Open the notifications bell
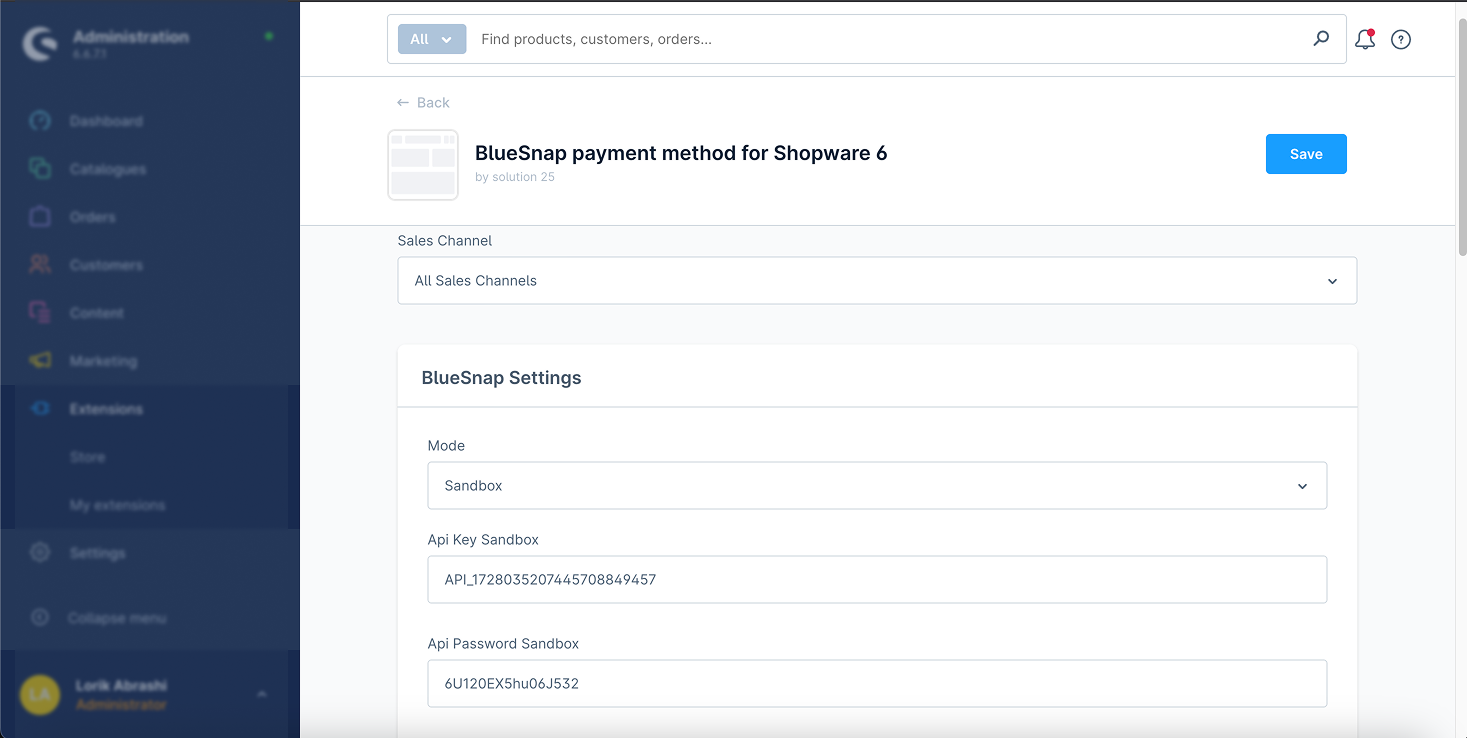1467x738 pixels. tap(1364, 40)
